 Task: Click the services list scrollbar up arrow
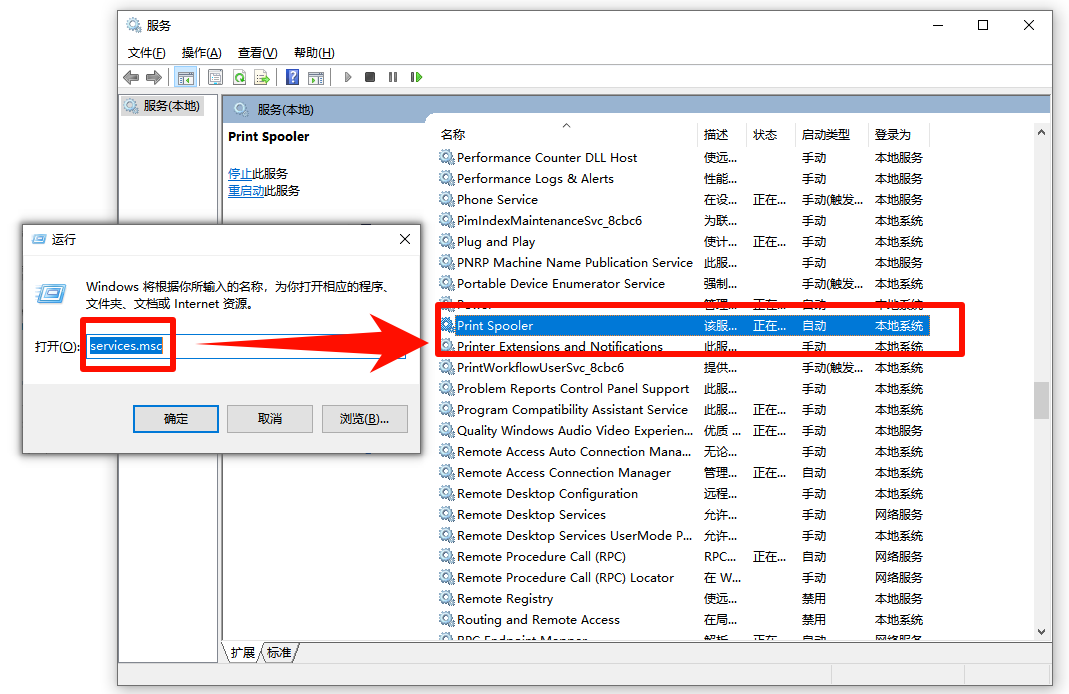1041,132
